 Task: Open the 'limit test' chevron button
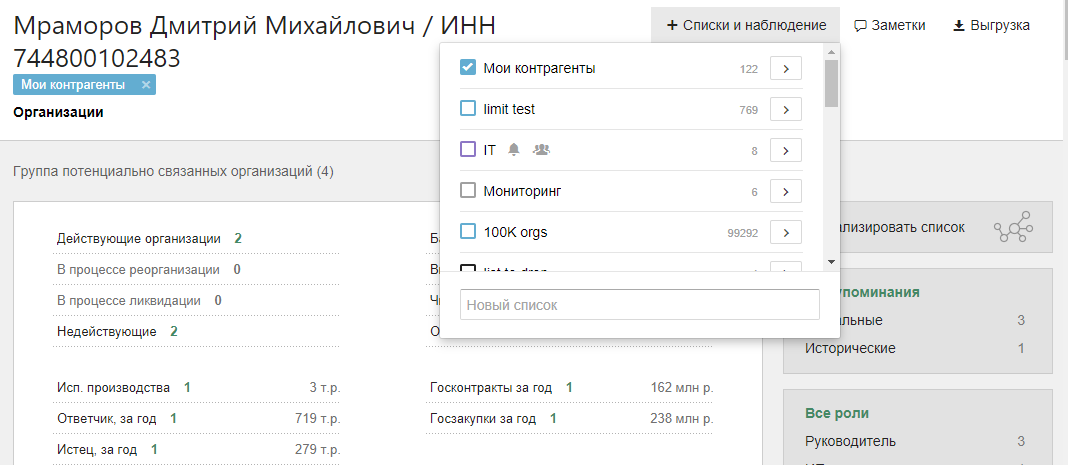pos(786,110)
